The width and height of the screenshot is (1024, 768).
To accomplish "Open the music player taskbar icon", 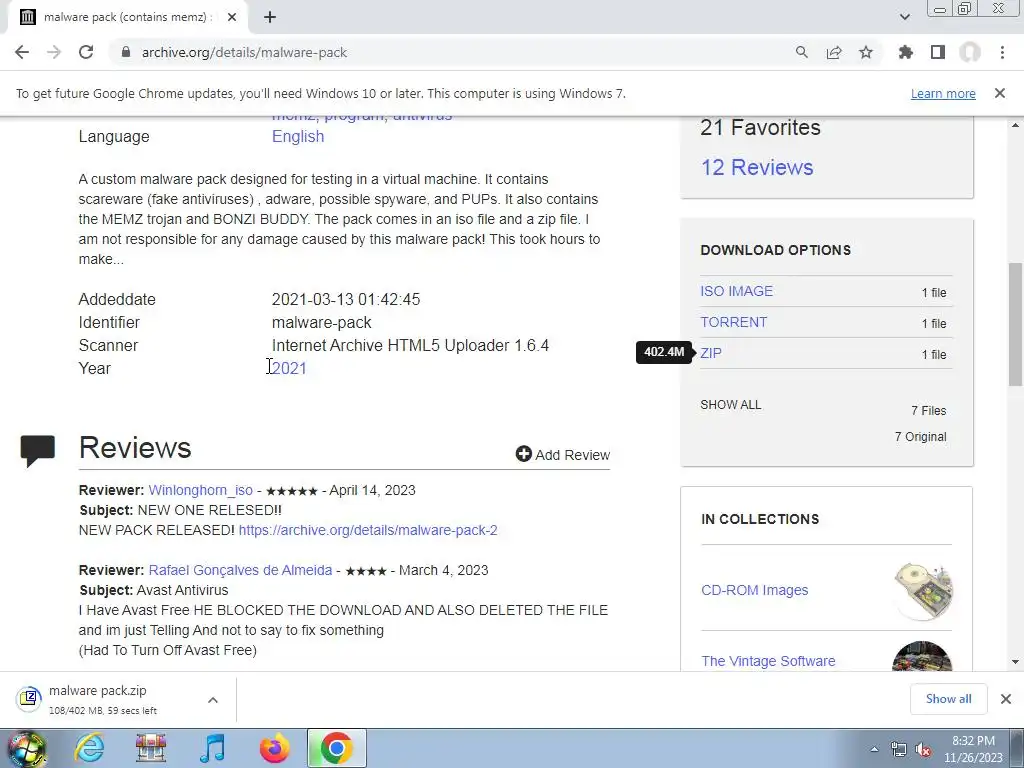I will [x=213, y=748].
